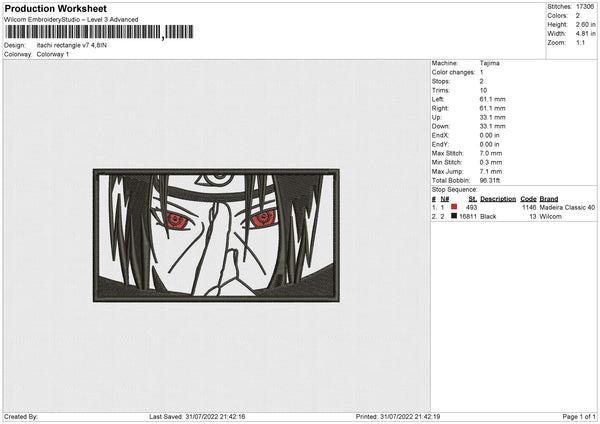This screenshot has width=600, height=424.
Task: Click the Machine value 'Tajima'
Action: [x=489, y=63]
